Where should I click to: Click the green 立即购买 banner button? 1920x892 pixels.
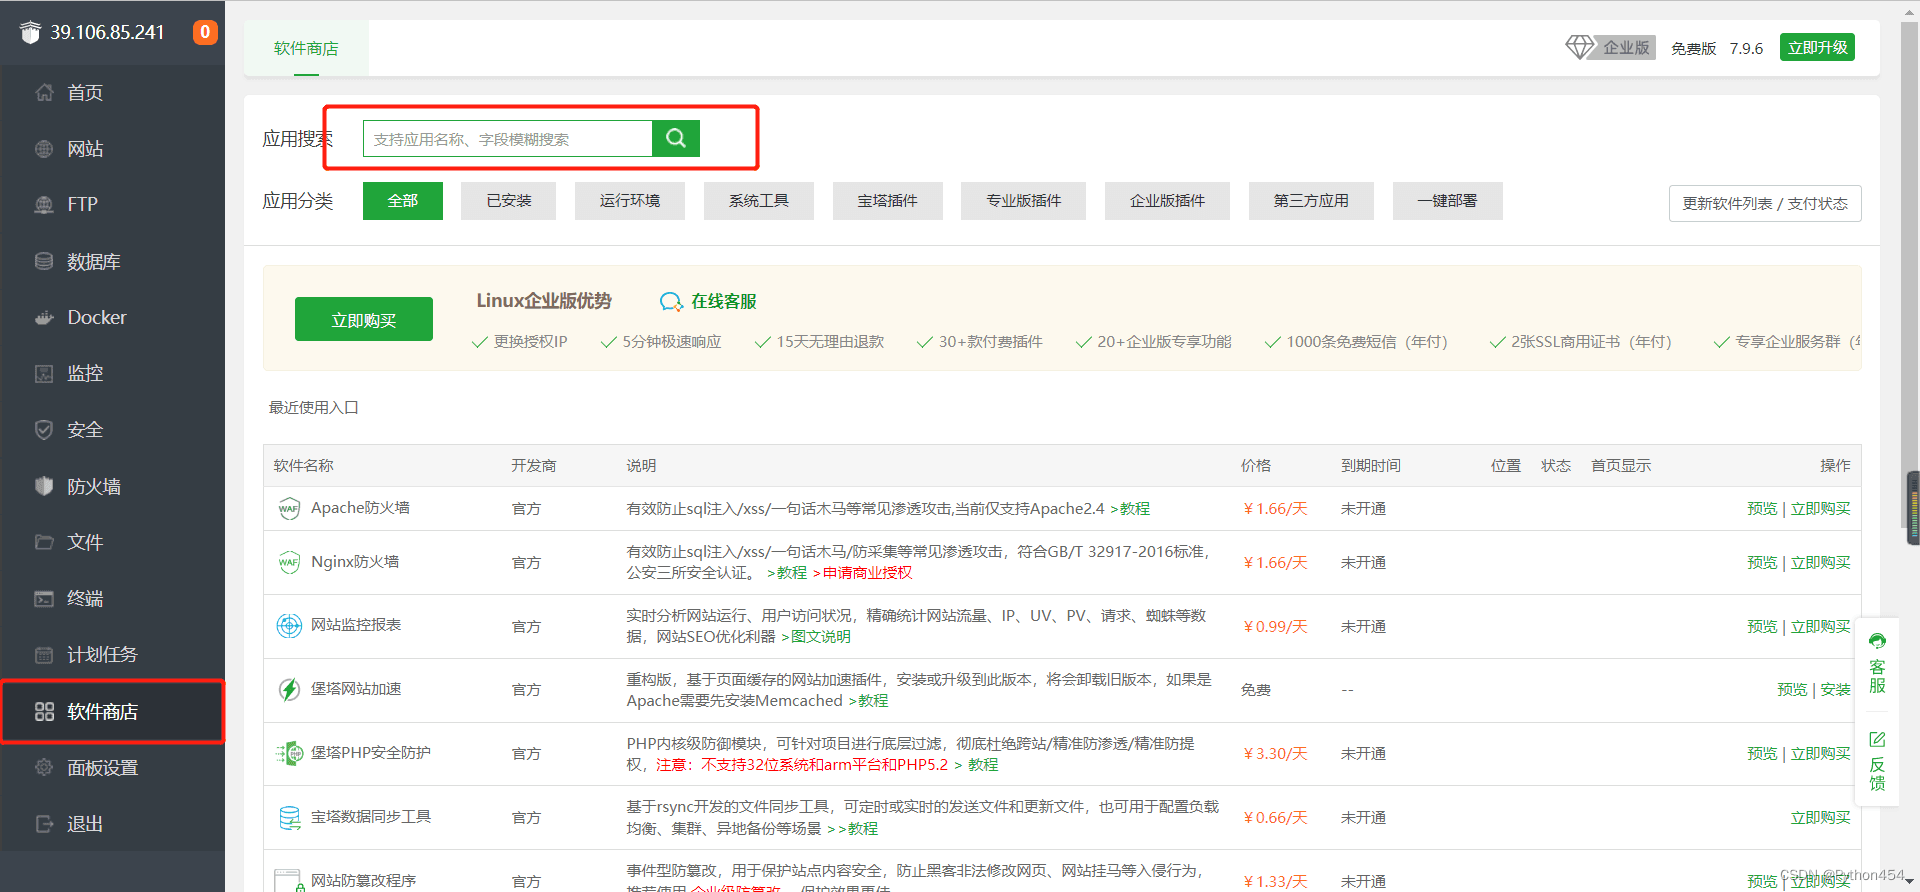(x=364, y=319)
